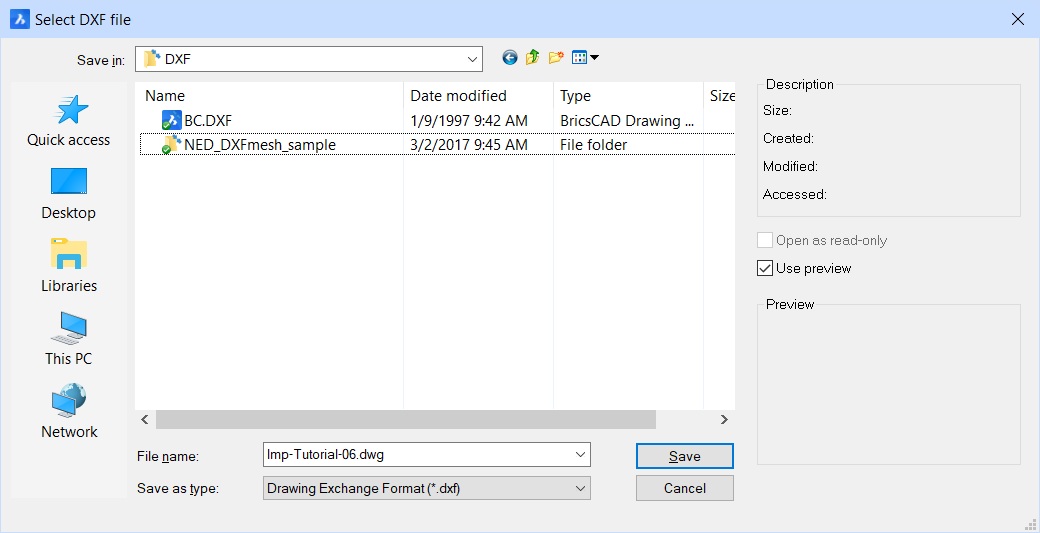This screenshot has height=533, width=1040.
Task: Go to Desktop location
Action: coord(68,194)
